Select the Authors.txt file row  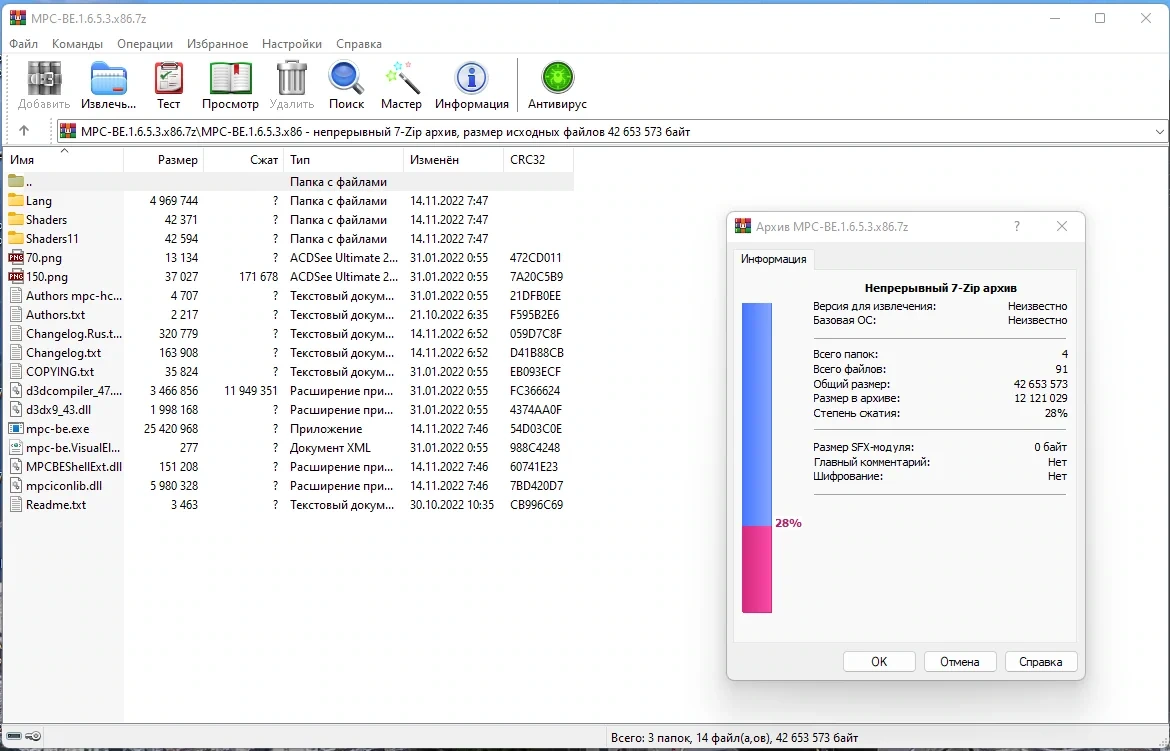tap(290, 314)
